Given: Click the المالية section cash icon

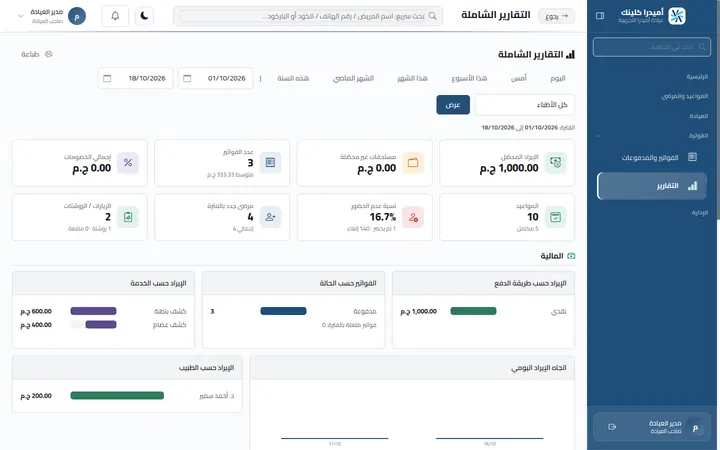Looking at the screenshot, I should pos(571,256).
